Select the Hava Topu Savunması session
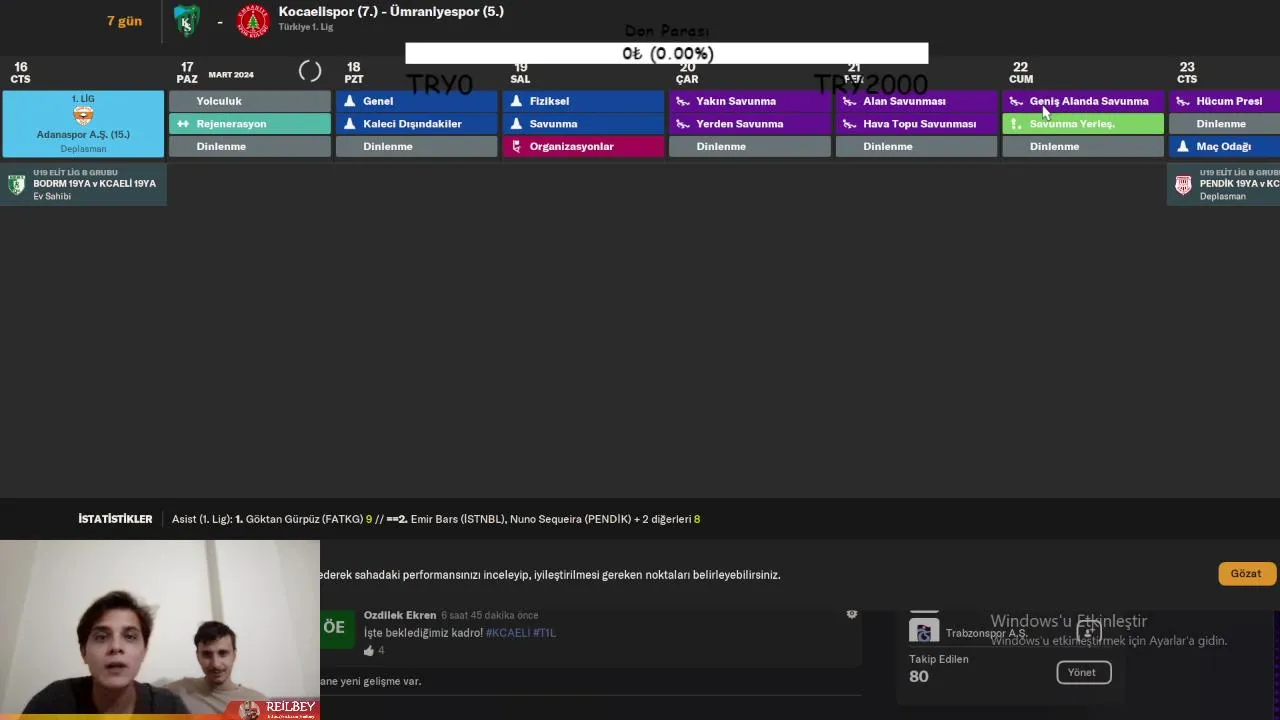The width and height of the screenshot is (1280, 720). pos(917,124)
